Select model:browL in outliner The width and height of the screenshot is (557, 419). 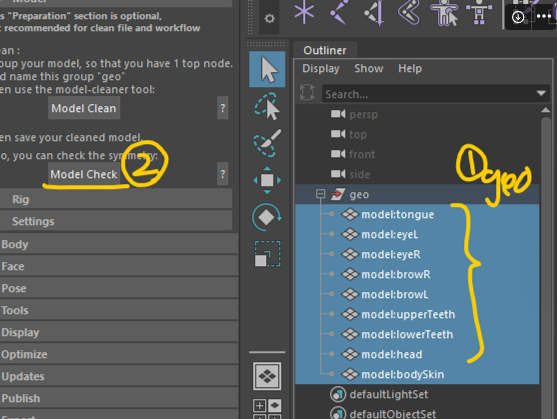(x=417, y=294)
